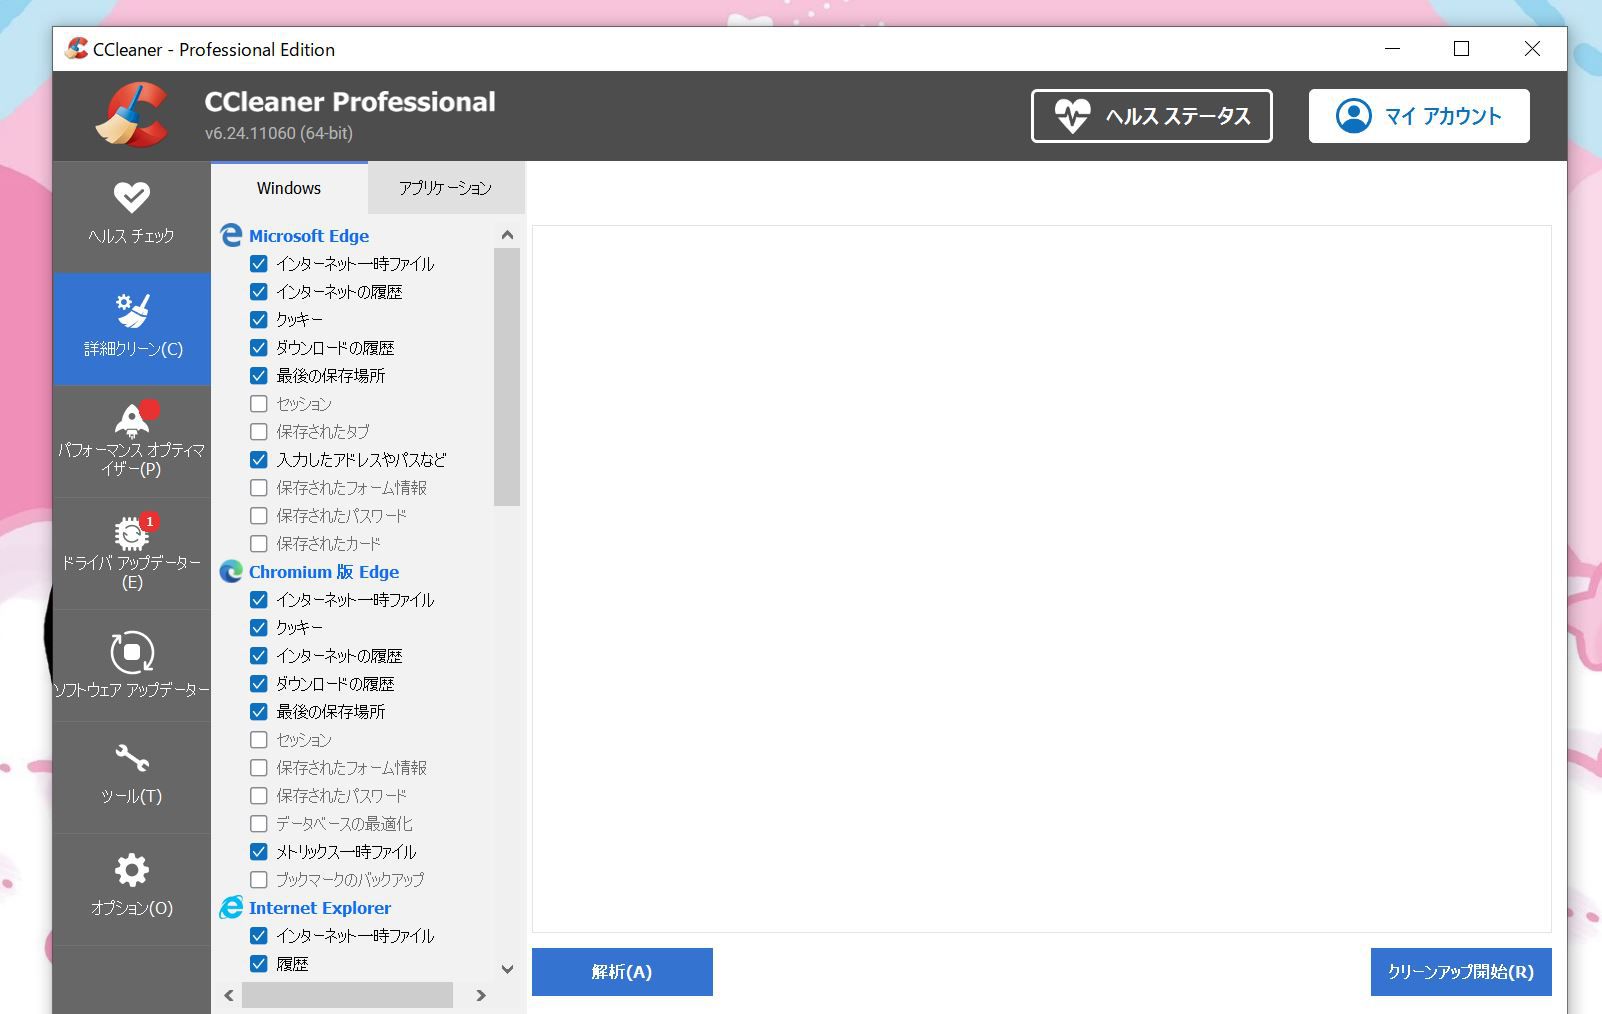Uncheck Chromium Edge ダウンロードの履歴 checkbox

[x=259, y=684]
